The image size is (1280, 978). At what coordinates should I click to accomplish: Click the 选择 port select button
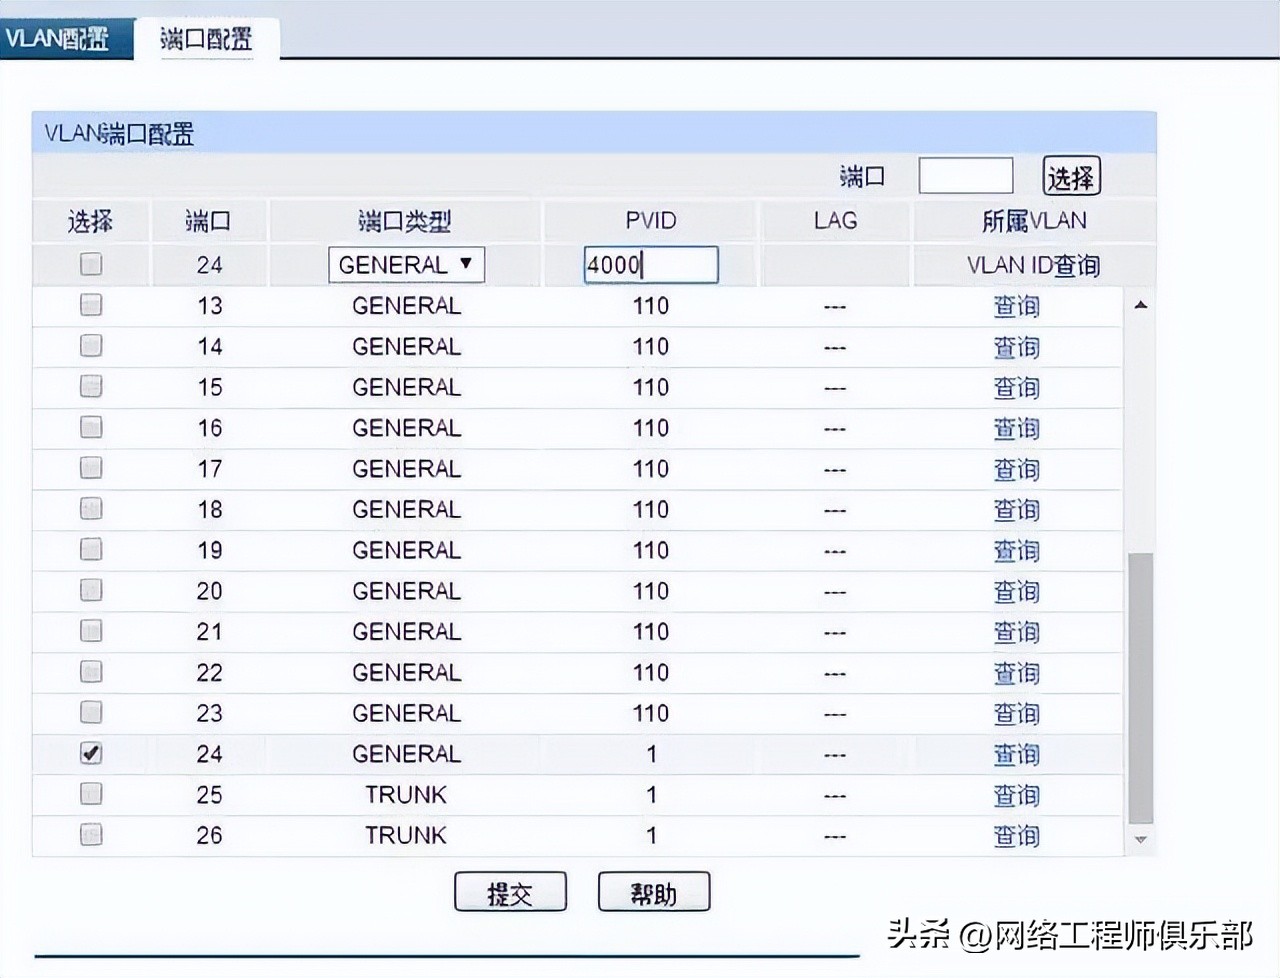(1071, 174)
